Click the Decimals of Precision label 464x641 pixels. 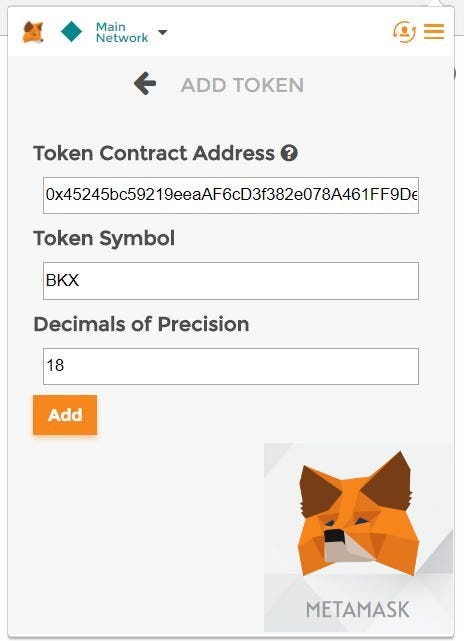click(x=141, y=324)
